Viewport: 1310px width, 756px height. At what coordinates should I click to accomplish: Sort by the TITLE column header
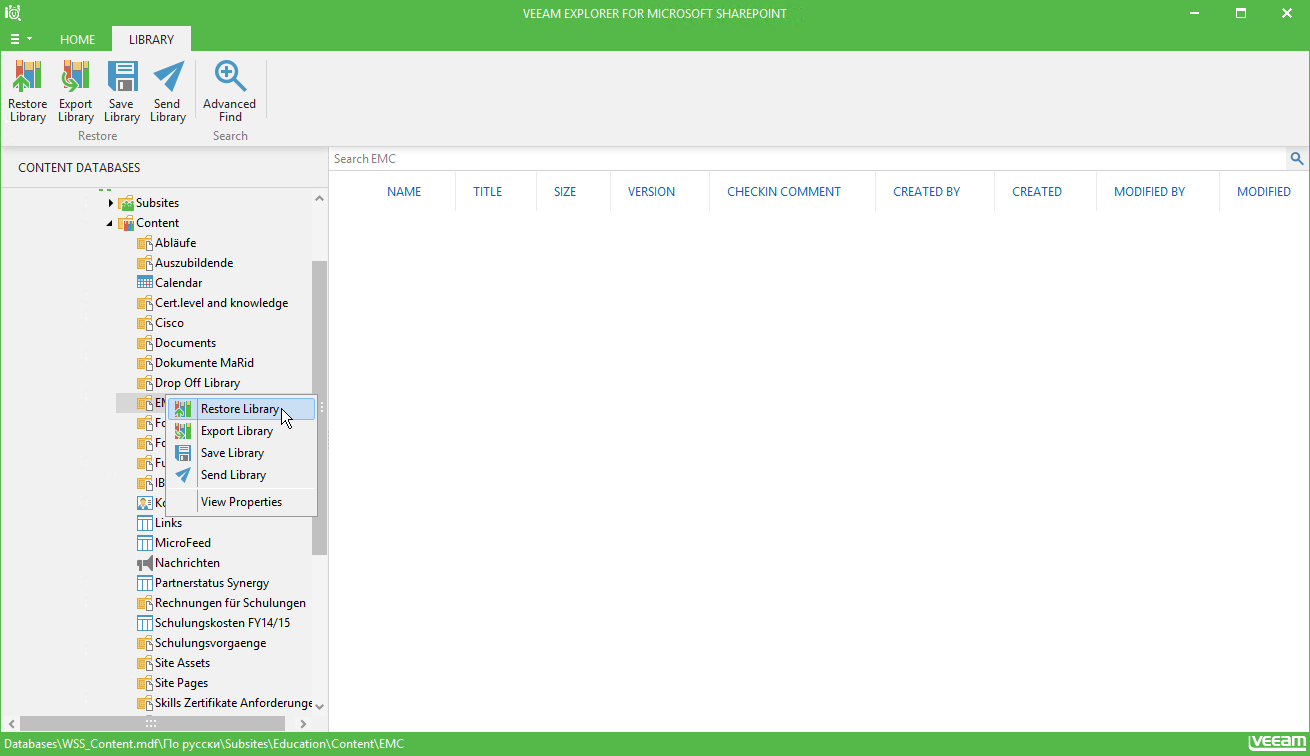pyautogui.click(x=488, y=192)
